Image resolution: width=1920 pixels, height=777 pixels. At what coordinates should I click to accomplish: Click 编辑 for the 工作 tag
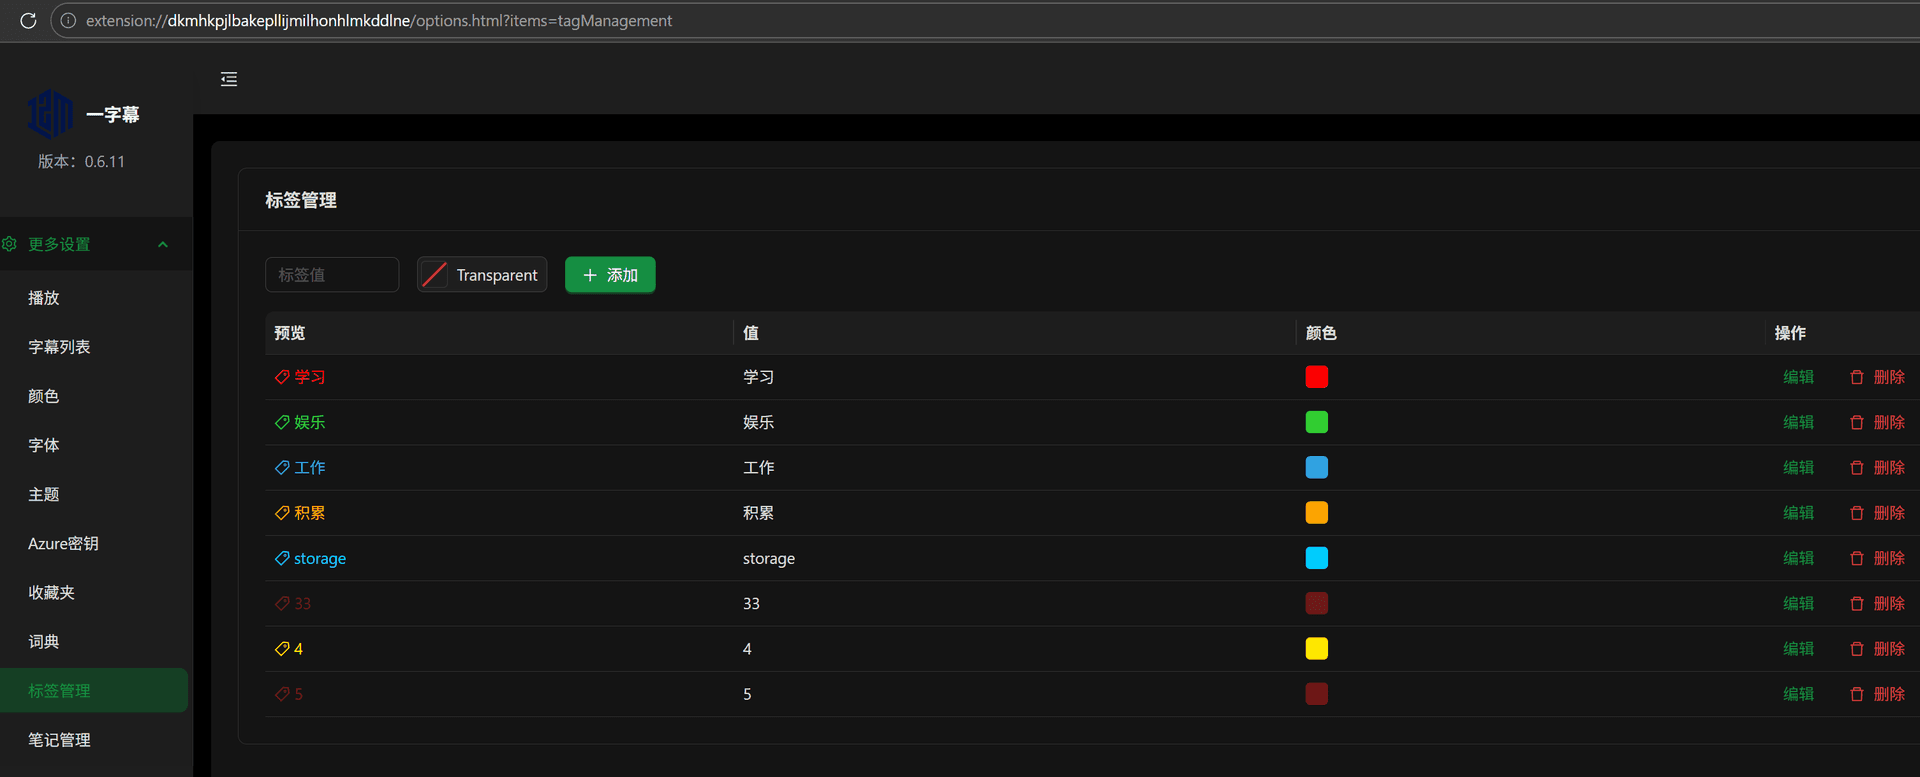pos(1798,467)
